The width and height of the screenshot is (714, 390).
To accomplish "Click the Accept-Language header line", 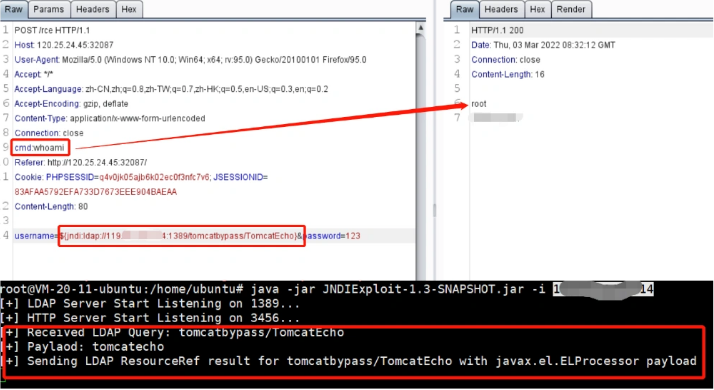I will click(171, 89).
